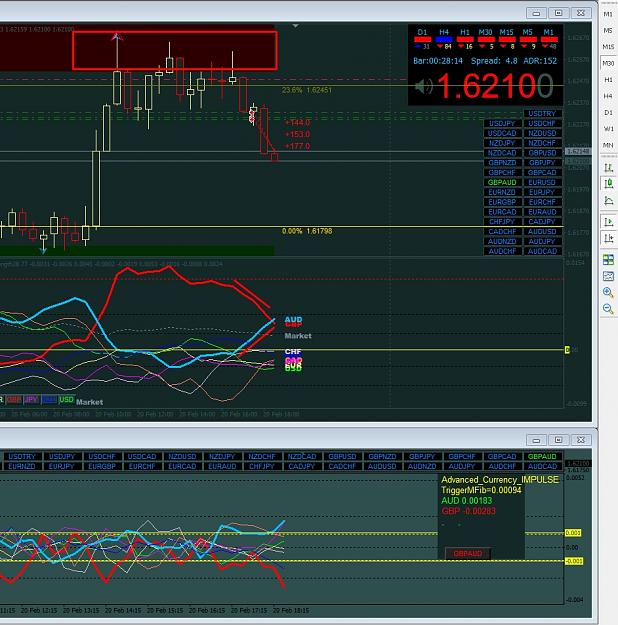Click the tile windows grid icon
The image size is (618, 625).
pos(608,260)
